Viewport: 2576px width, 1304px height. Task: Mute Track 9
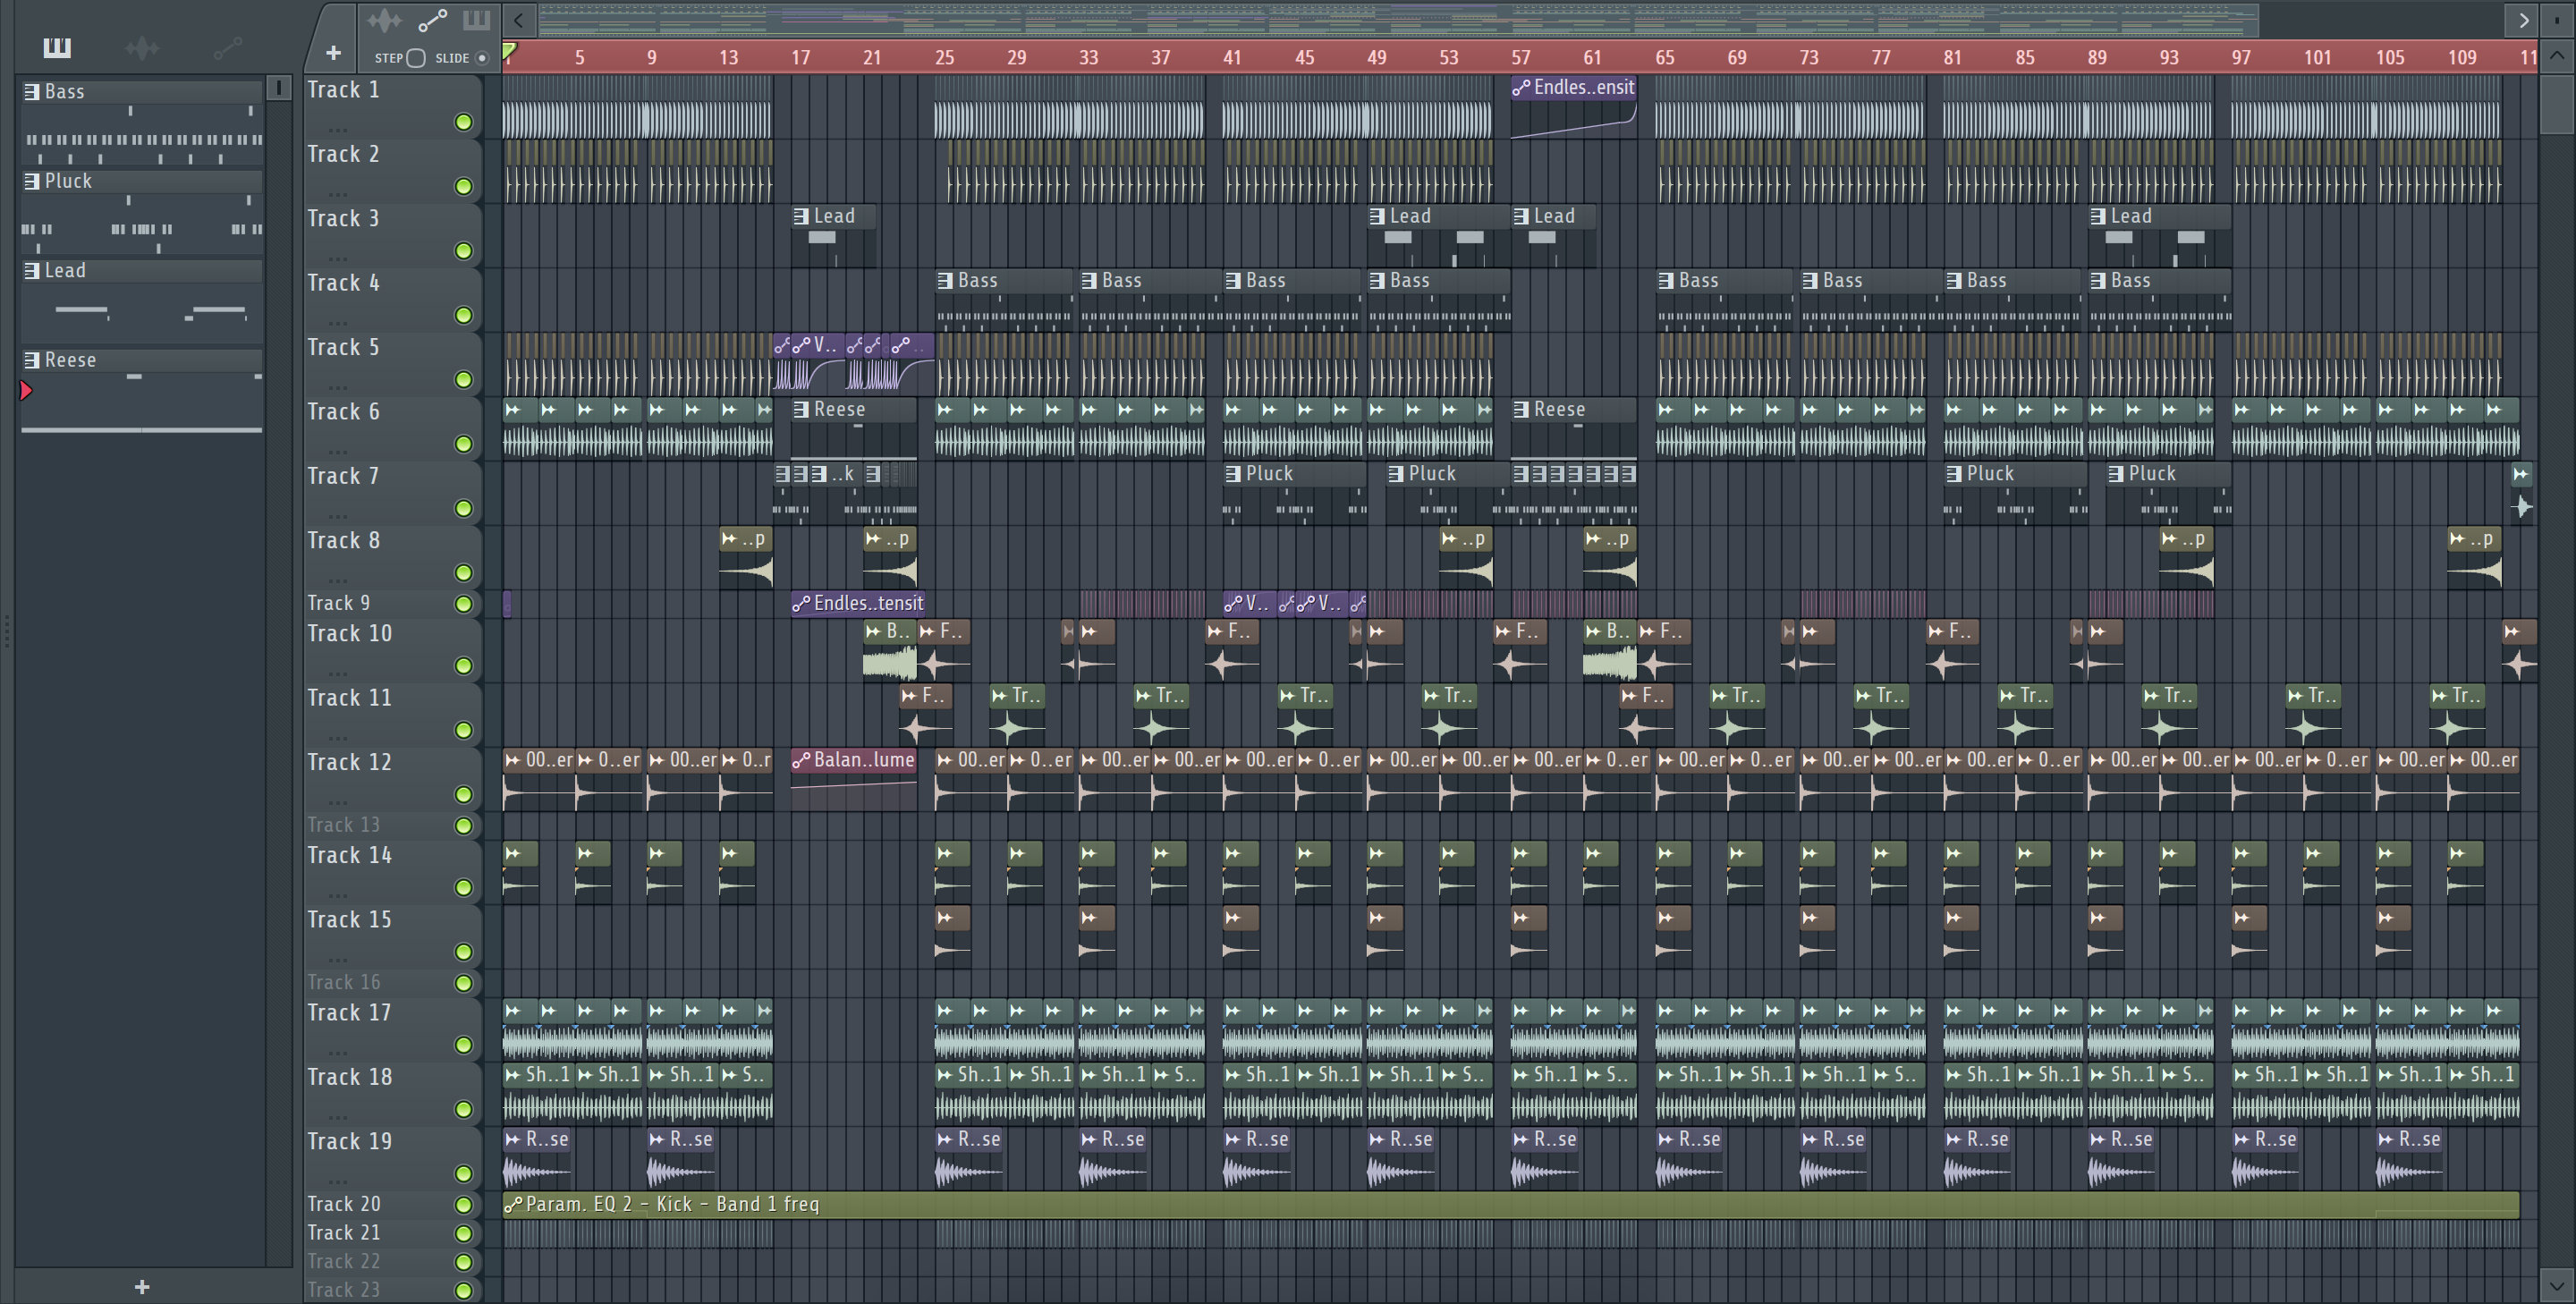(x=463, y=604)
